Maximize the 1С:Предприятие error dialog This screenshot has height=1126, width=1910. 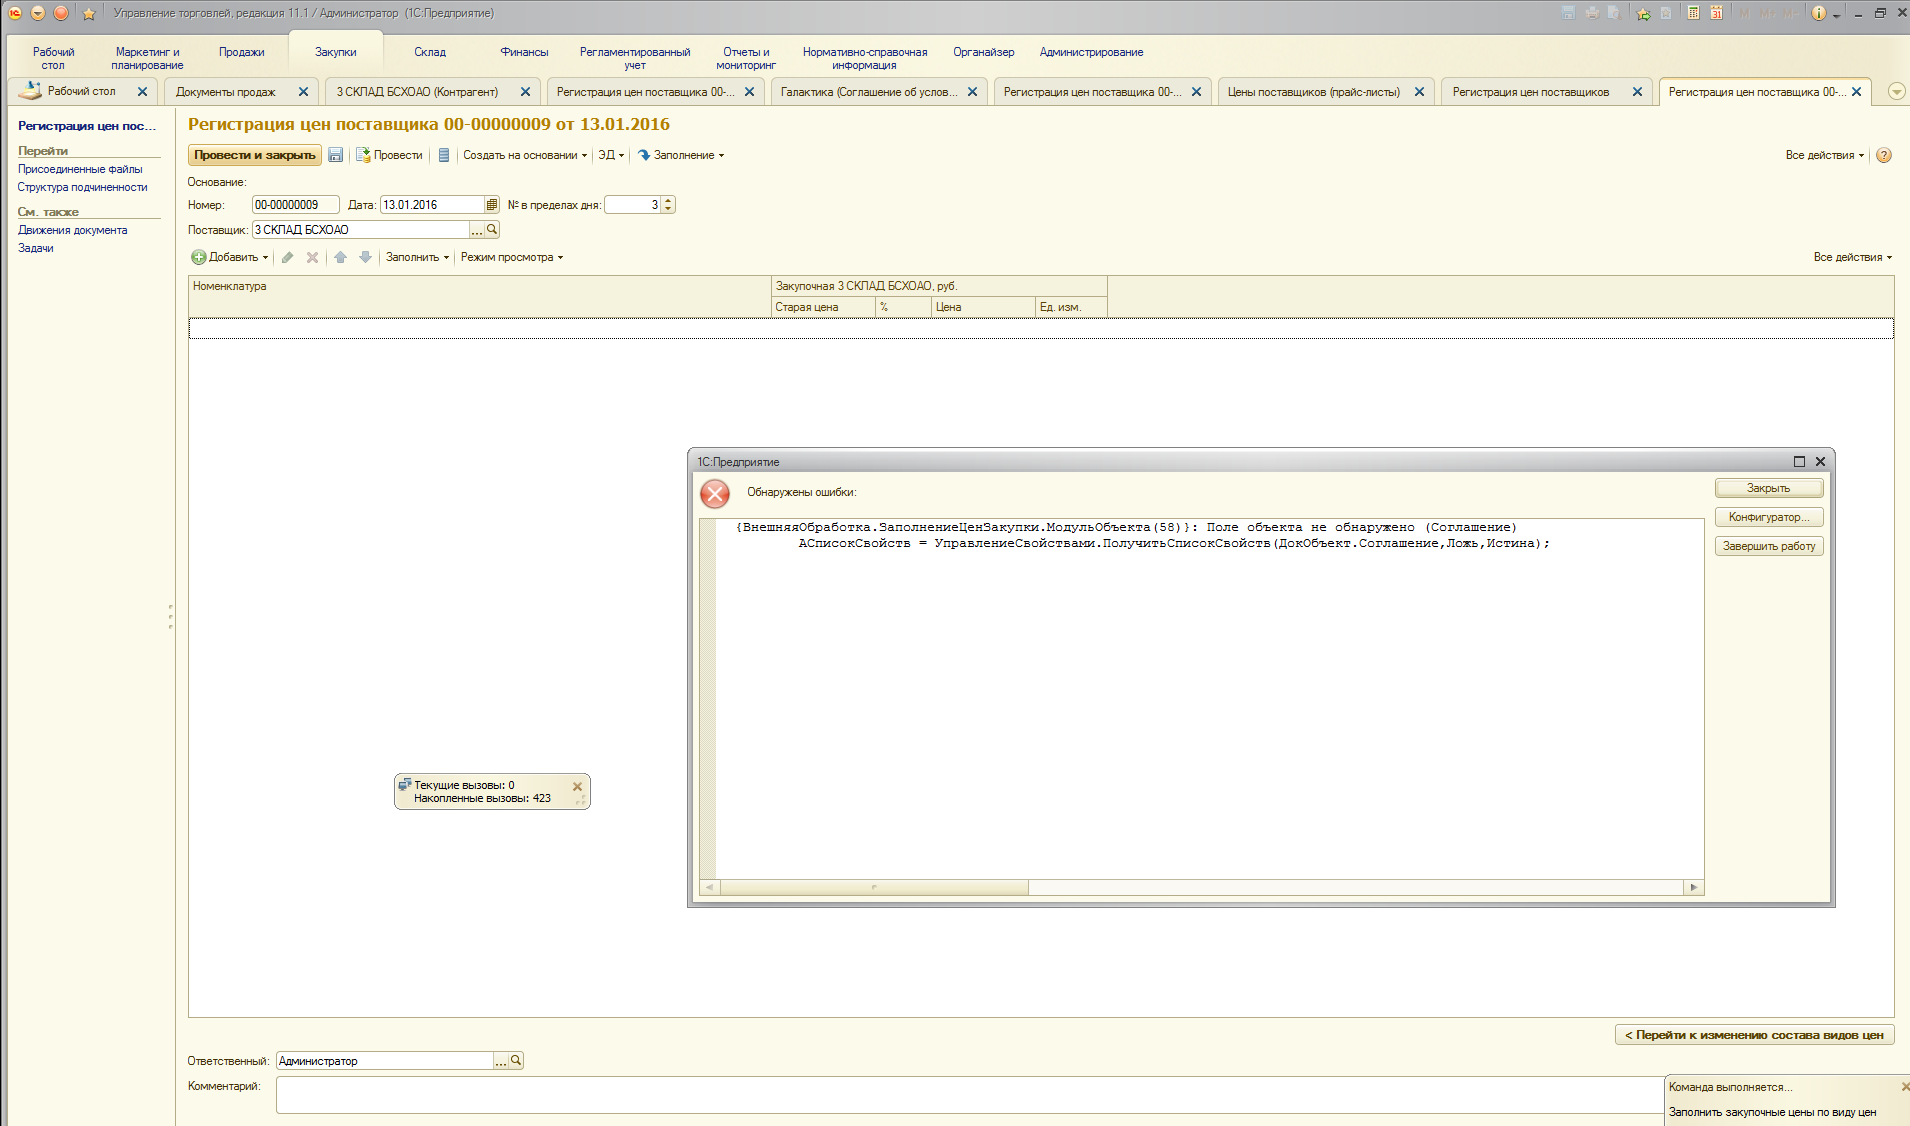(1799, 461)
